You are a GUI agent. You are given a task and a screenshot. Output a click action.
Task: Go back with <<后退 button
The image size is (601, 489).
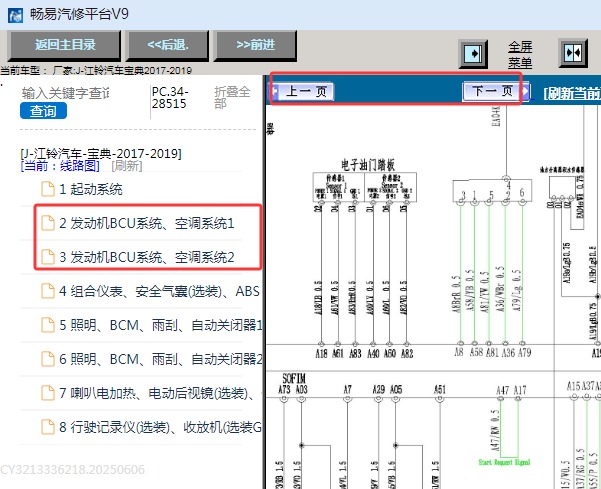[x=168, y=45]
